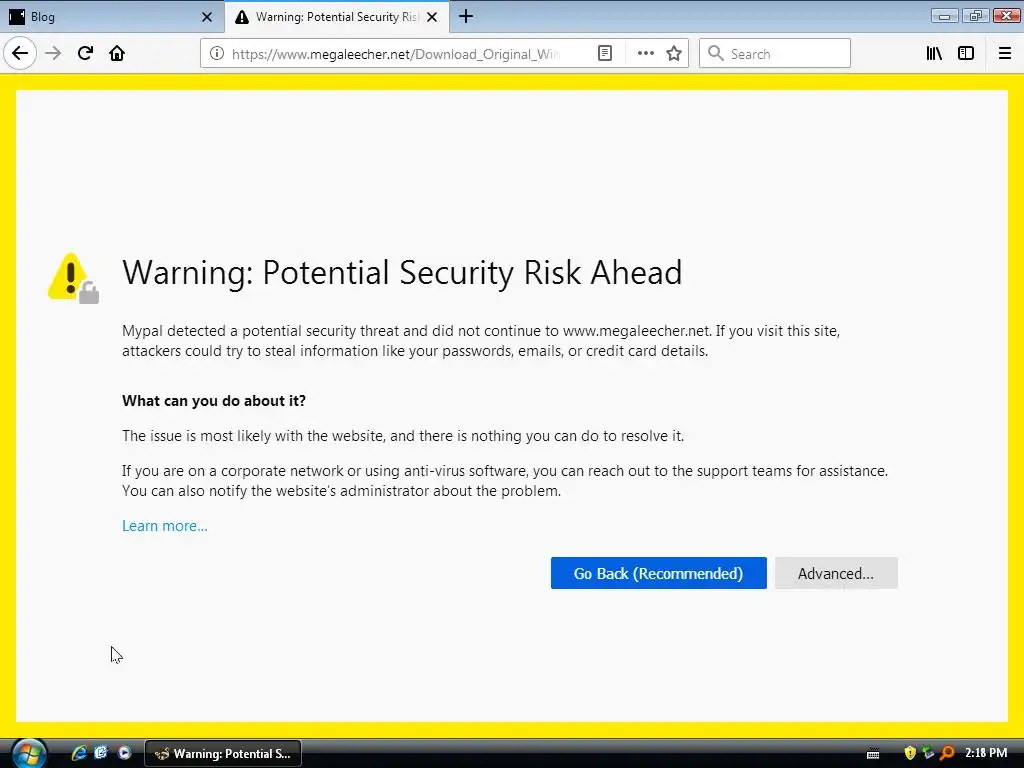Open the Advanced... options
Image resolution: width=1024 pixels, height=768 pixels.
click(x=836, y=573)
